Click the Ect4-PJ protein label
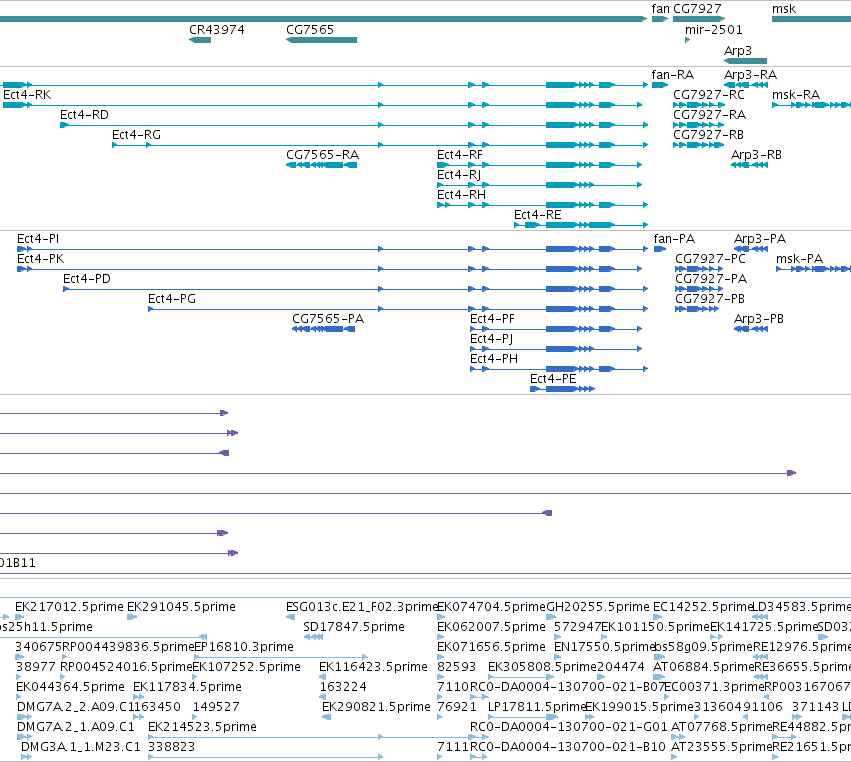 (x=492, y=339)
